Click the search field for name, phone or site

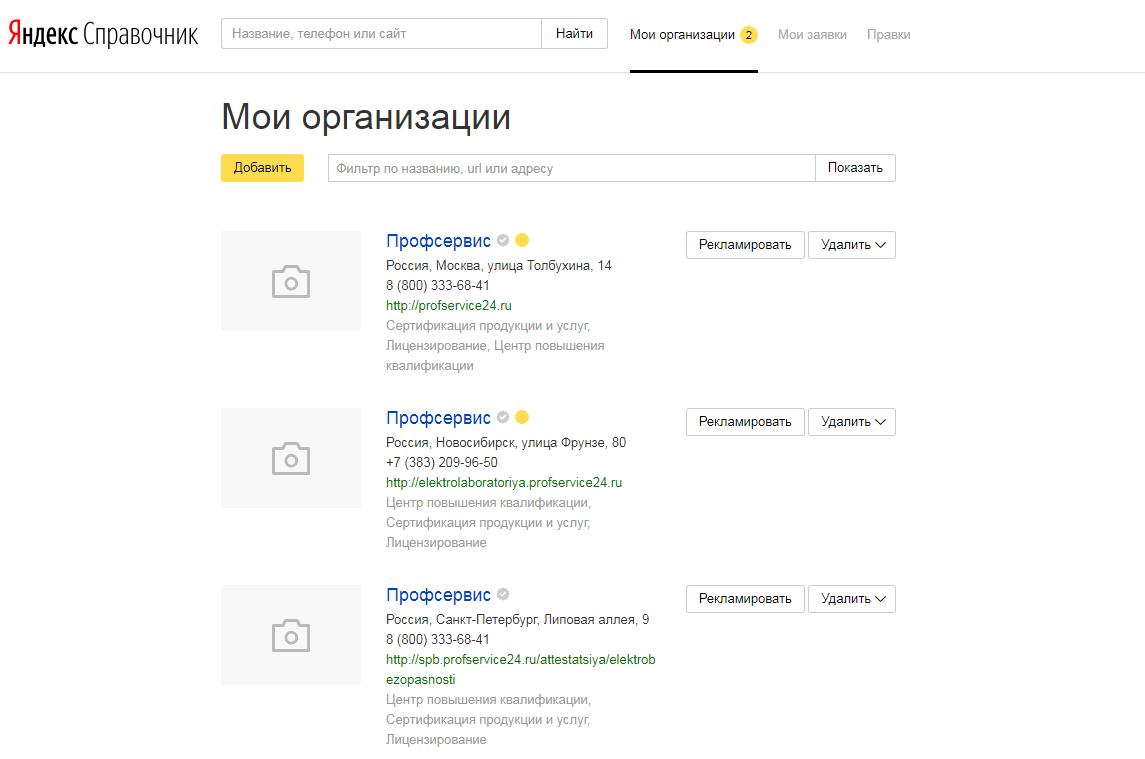[x=381, y=34]
